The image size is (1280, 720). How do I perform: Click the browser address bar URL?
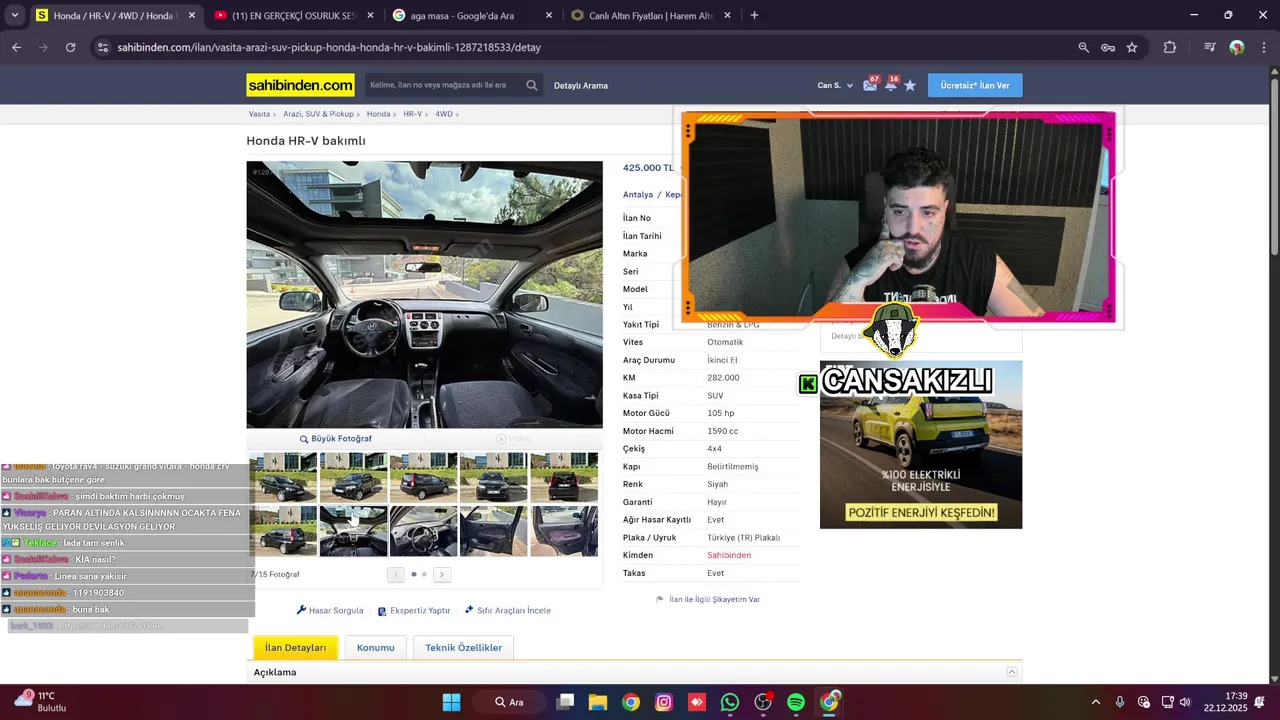click(329, 47)
